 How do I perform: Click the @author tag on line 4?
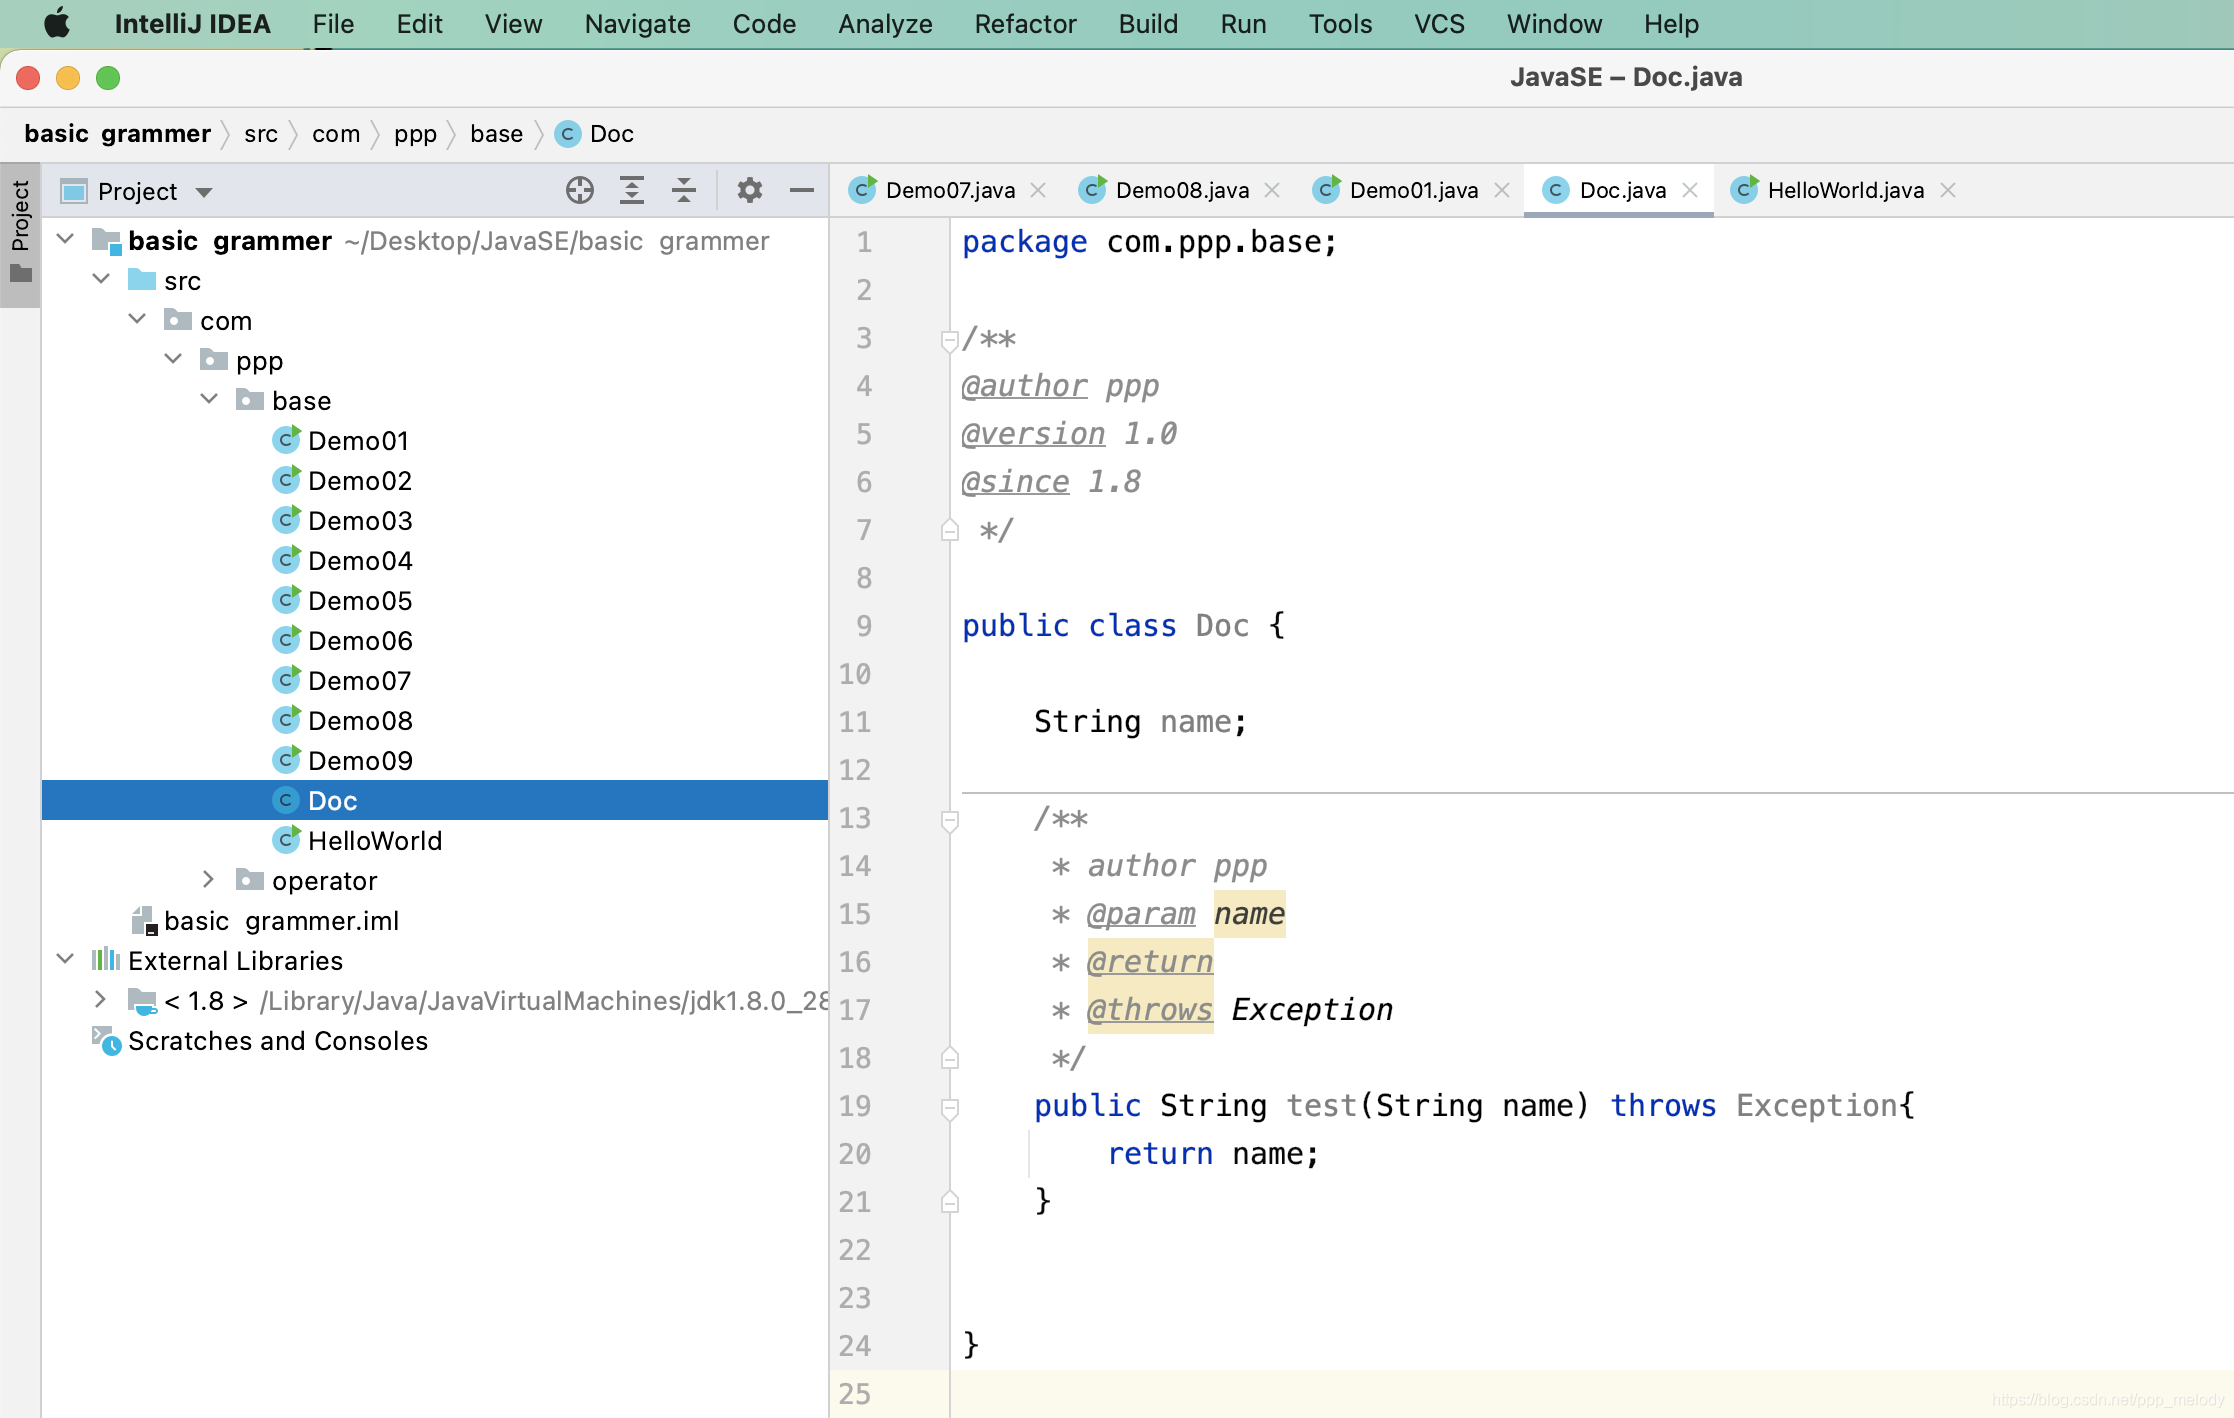point(1024,386)
